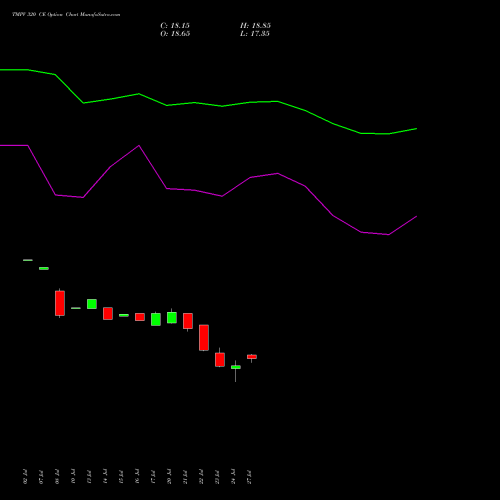The height and width of the screenshot is (500, 500).
Task: Select the large red candle for 22 Jul
Action: 204,338
